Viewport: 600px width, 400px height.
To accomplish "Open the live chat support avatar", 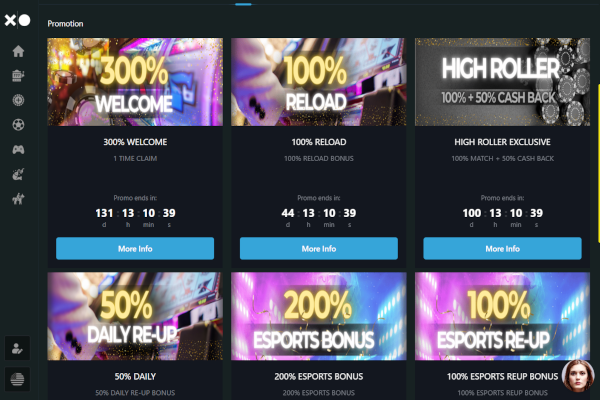I will pos(578,376).
